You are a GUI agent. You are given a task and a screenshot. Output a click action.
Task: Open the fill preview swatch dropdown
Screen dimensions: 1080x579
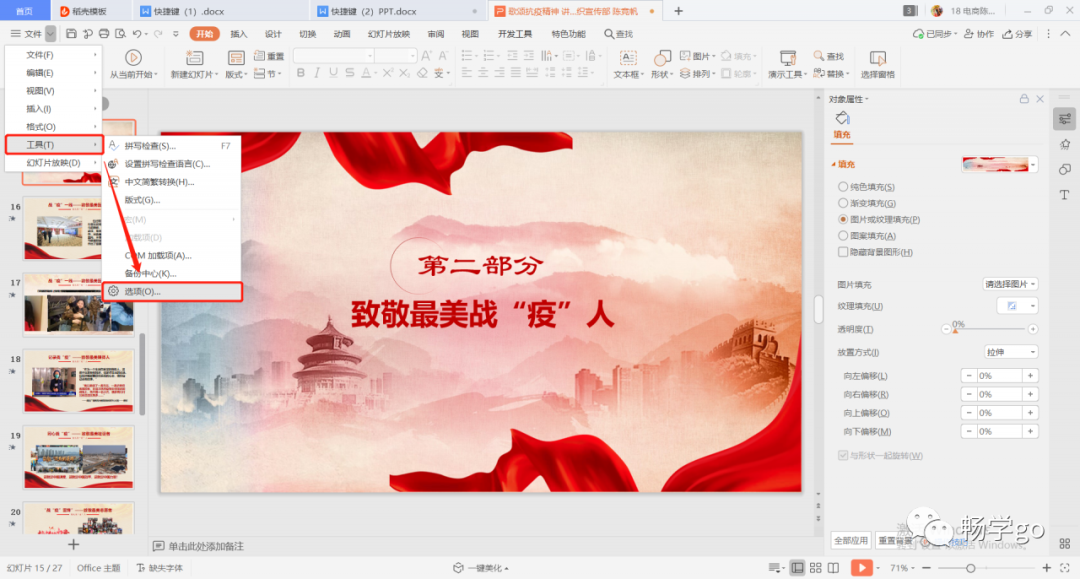(1033, 165)
